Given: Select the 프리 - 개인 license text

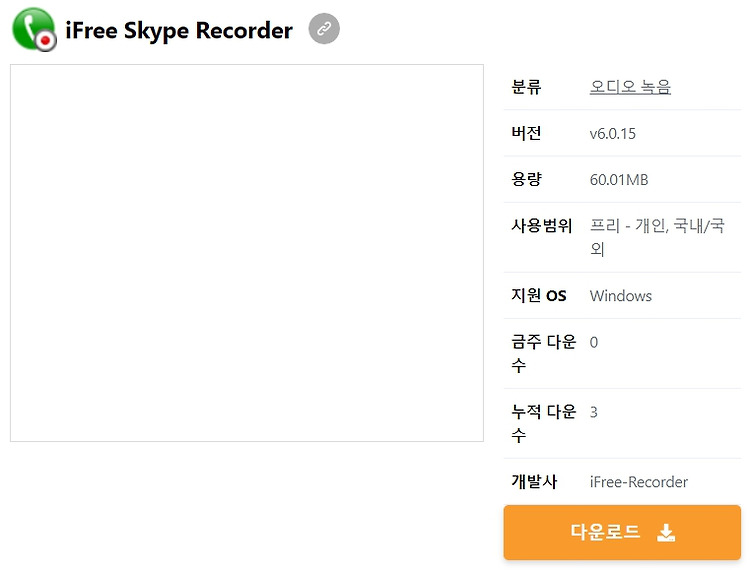Looking at the screenshot, I should point(628,225).
